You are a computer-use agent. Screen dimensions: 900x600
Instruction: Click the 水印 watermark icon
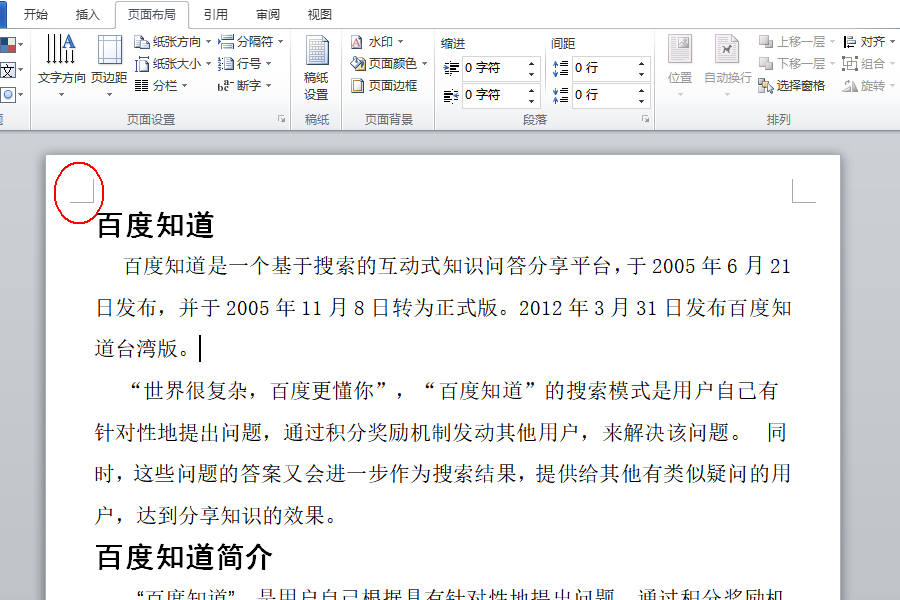tap(357, 42)
